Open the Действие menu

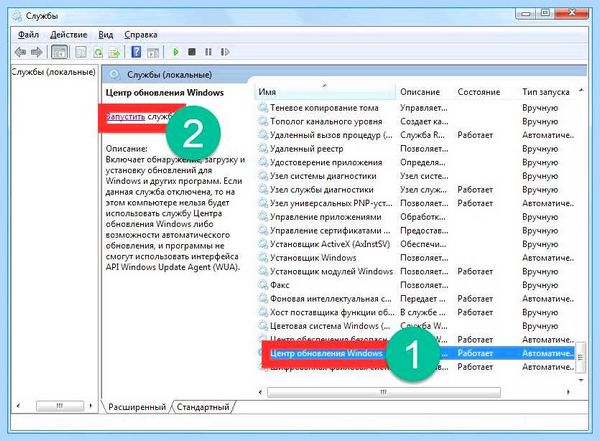pos(68,34)
